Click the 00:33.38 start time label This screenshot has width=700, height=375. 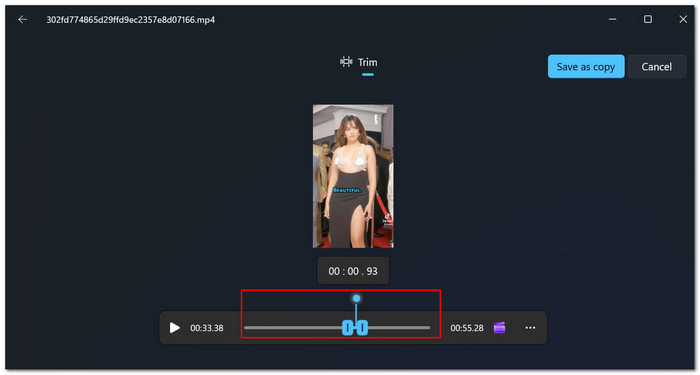click(x=207, y=328)
